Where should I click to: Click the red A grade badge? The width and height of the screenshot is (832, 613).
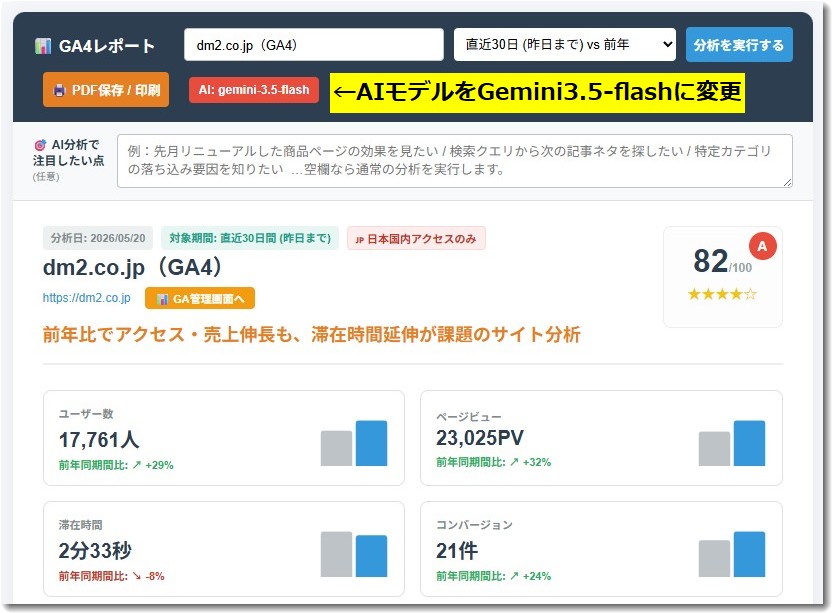click(762, 246)
